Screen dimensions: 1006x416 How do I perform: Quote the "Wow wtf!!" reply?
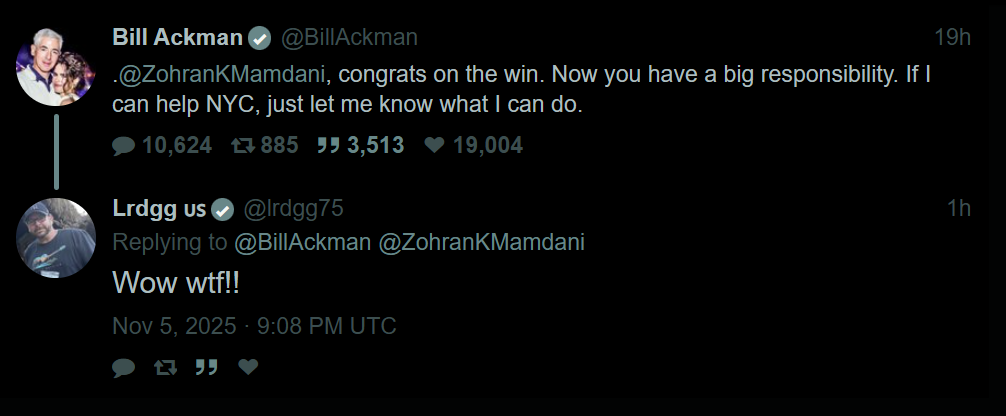tap(206, 368)
